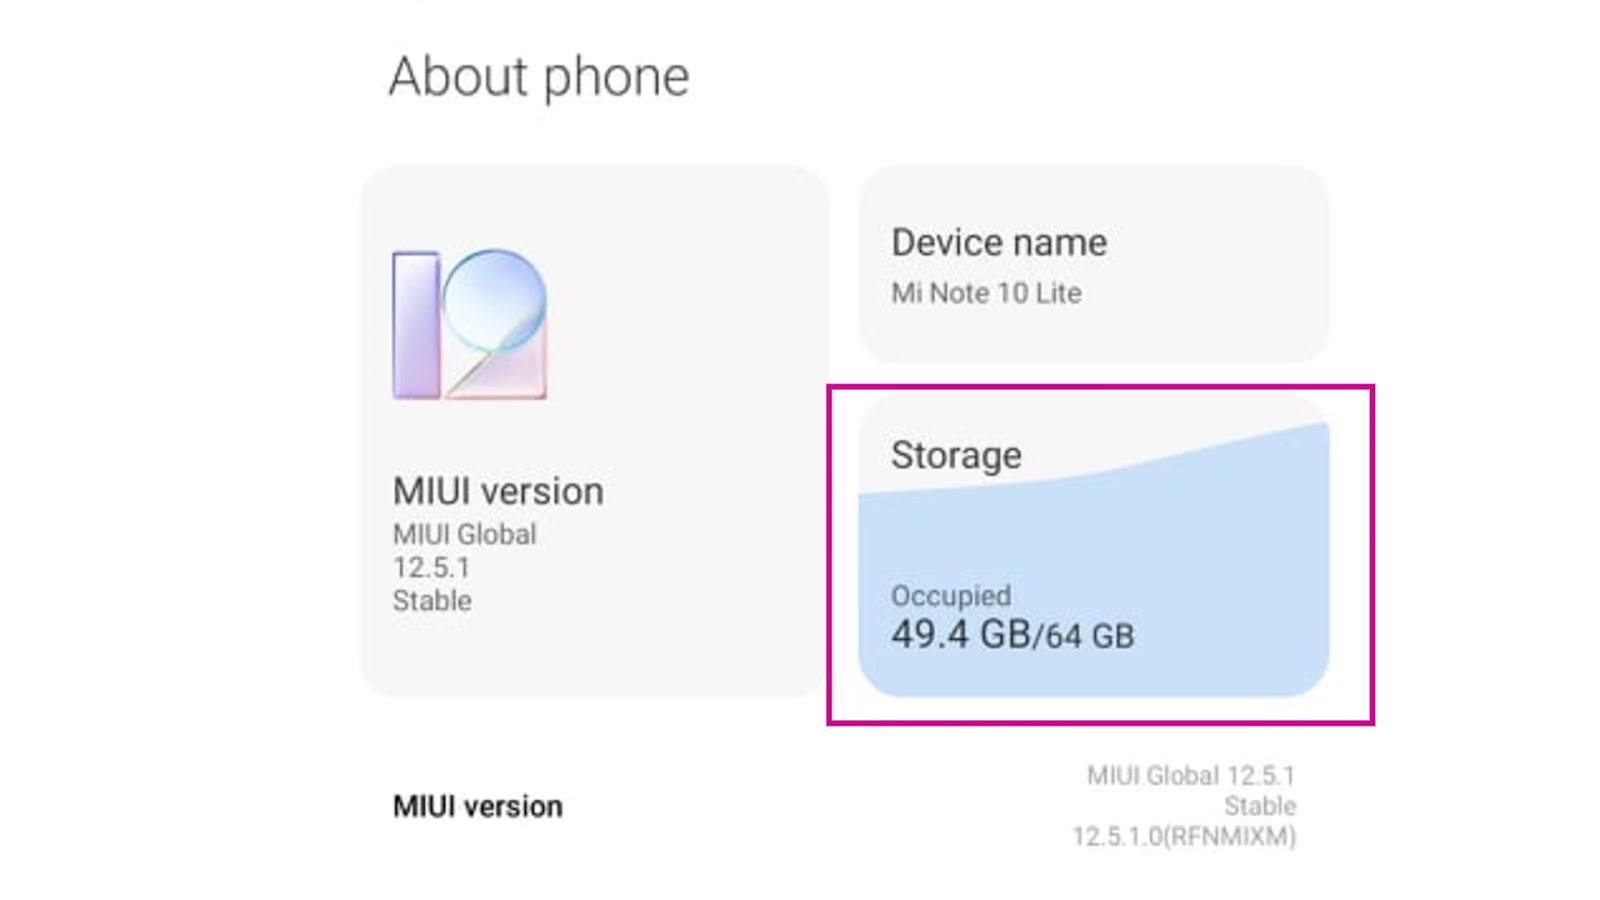Tap the Occupied label in Storage card

click(x=950, y=596)
